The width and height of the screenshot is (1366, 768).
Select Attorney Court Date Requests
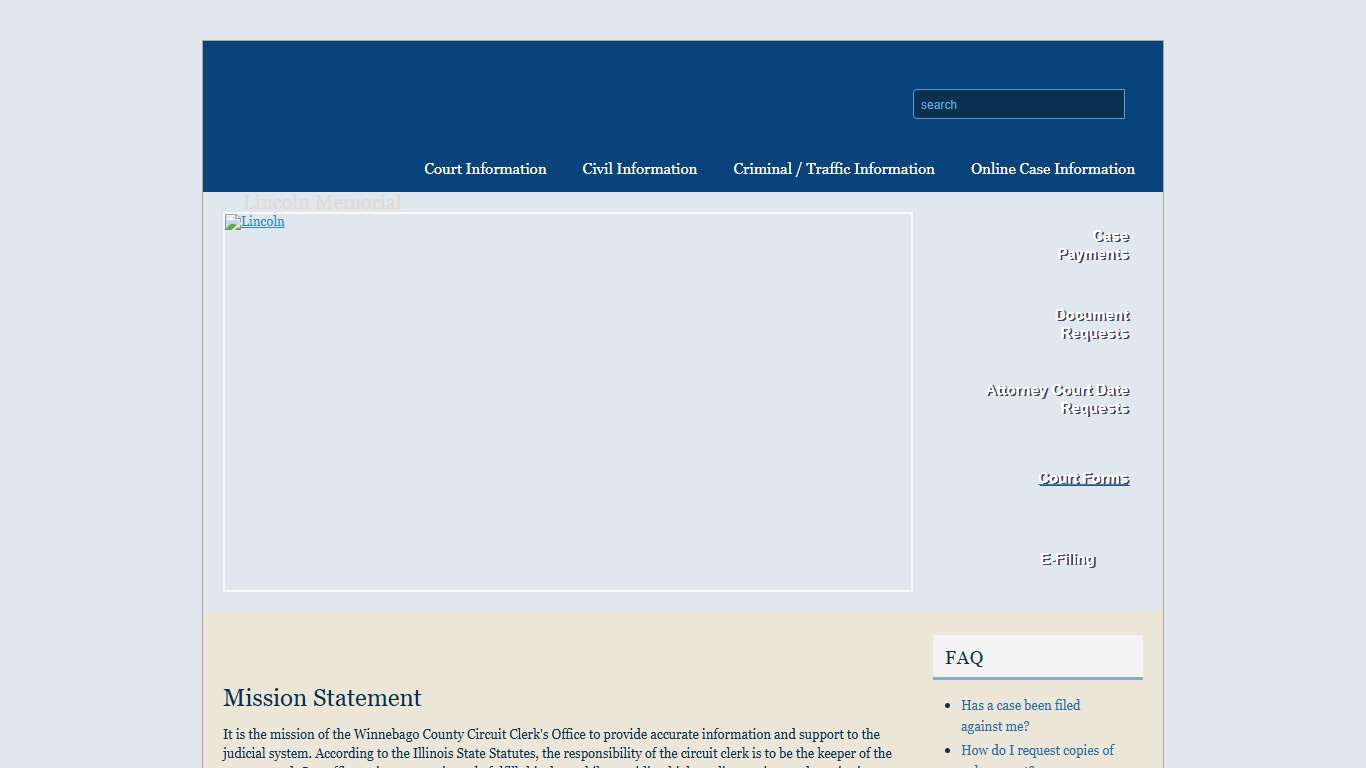click(1057, 399)
